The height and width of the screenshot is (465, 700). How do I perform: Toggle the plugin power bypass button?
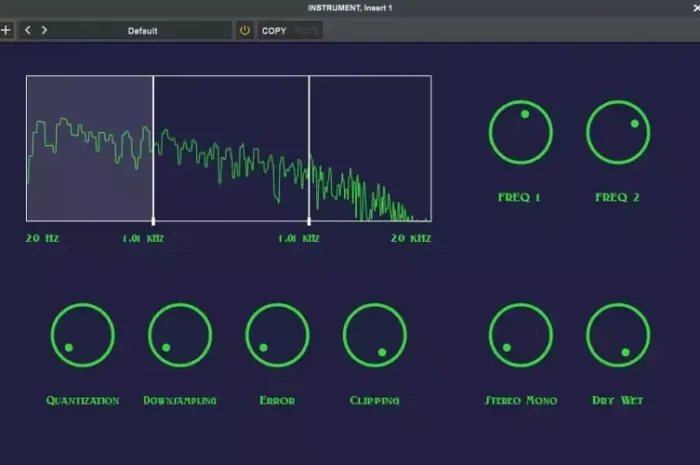(245, 30)
